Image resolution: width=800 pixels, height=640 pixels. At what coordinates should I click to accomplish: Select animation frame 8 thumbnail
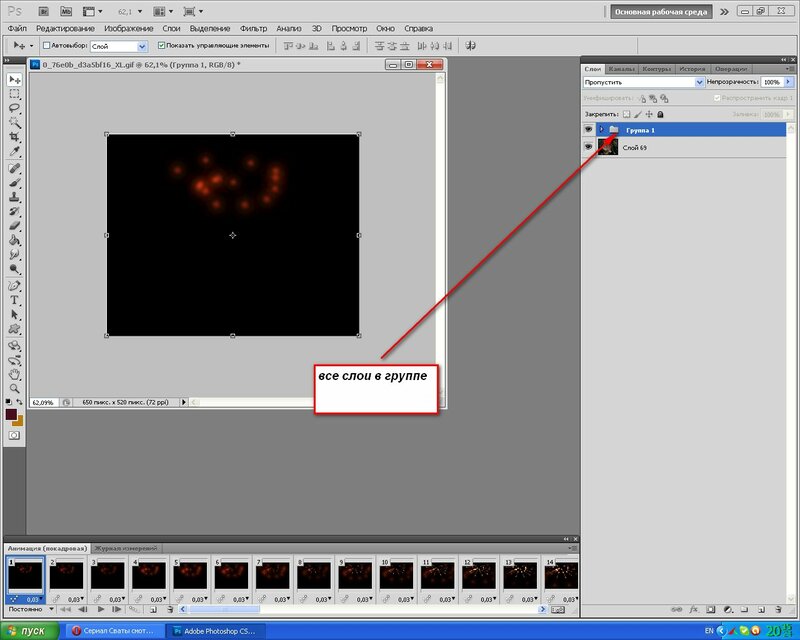click(x=314, y=576)
